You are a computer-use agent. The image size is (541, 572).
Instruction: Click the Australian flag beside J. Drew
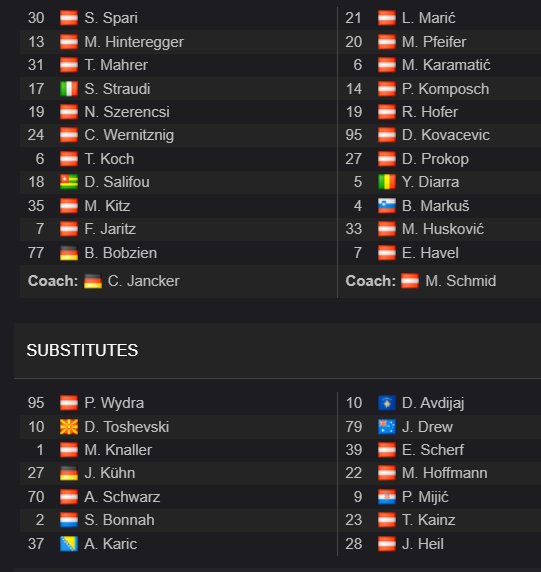[387, 427]
